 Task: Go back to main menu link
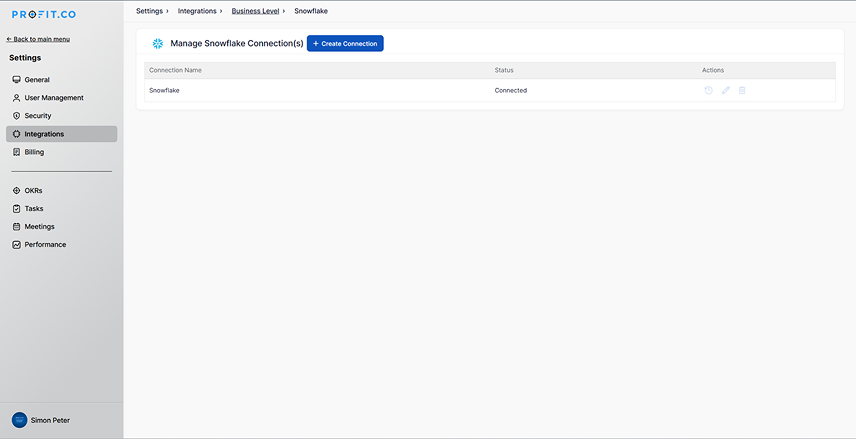[x=38, y=39]
